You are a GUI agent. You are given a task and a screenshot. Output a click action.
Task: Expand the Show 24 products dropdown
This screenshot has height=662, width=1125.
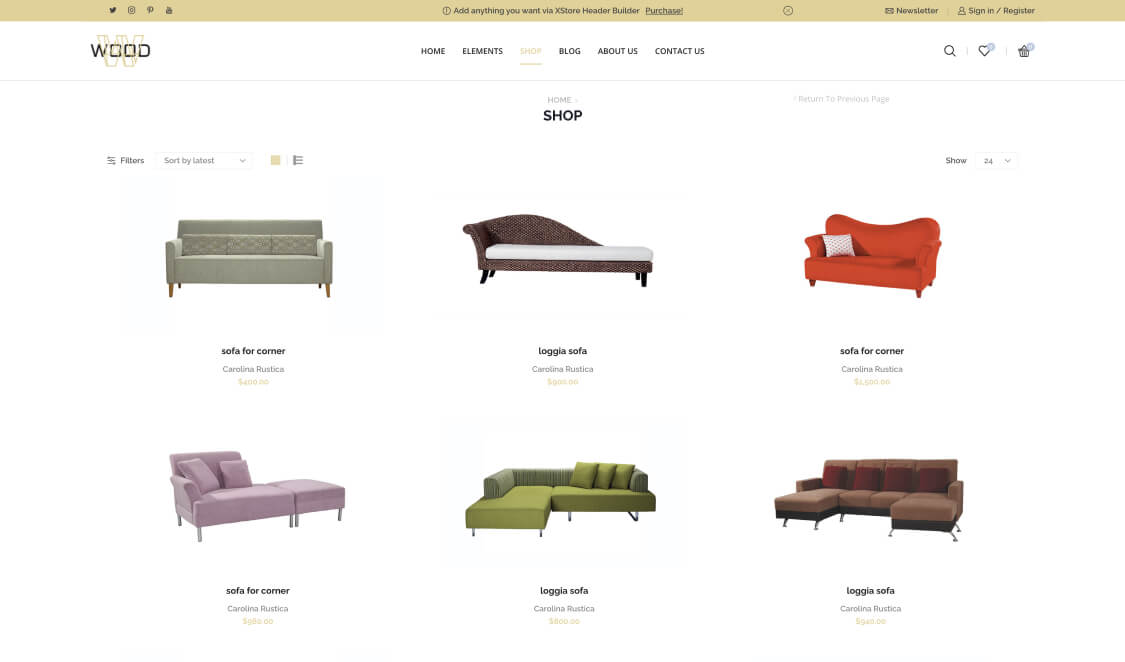tap(997, 161)
